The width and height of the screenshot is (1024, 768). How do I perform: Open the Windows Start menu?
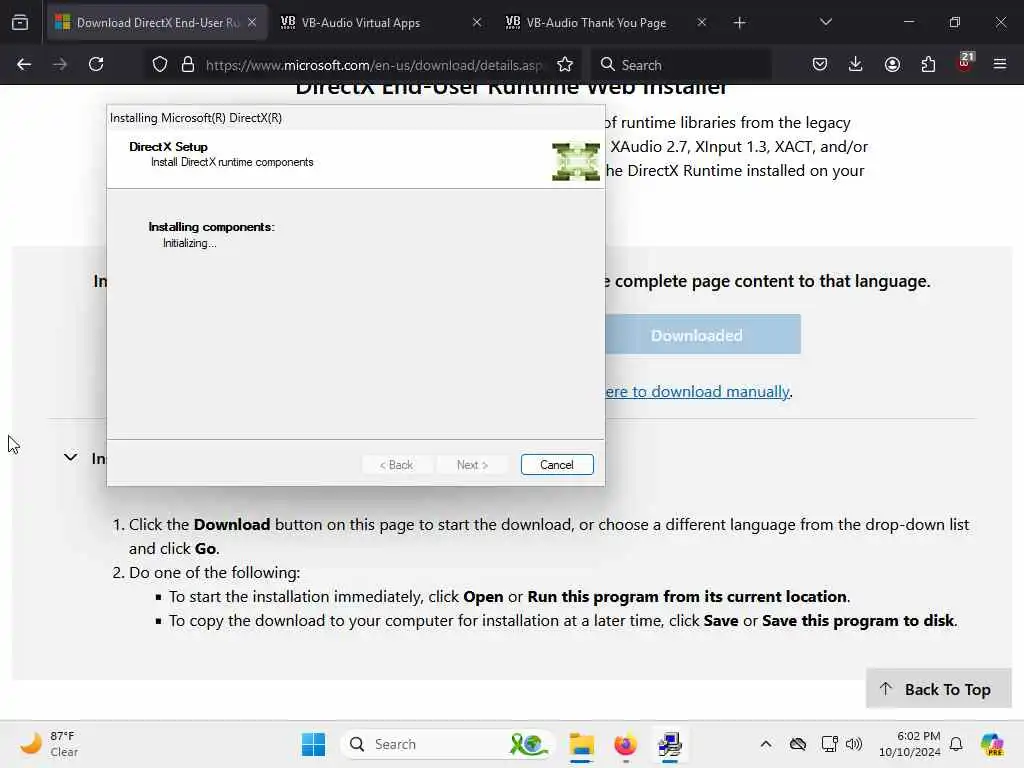(313, 744)
